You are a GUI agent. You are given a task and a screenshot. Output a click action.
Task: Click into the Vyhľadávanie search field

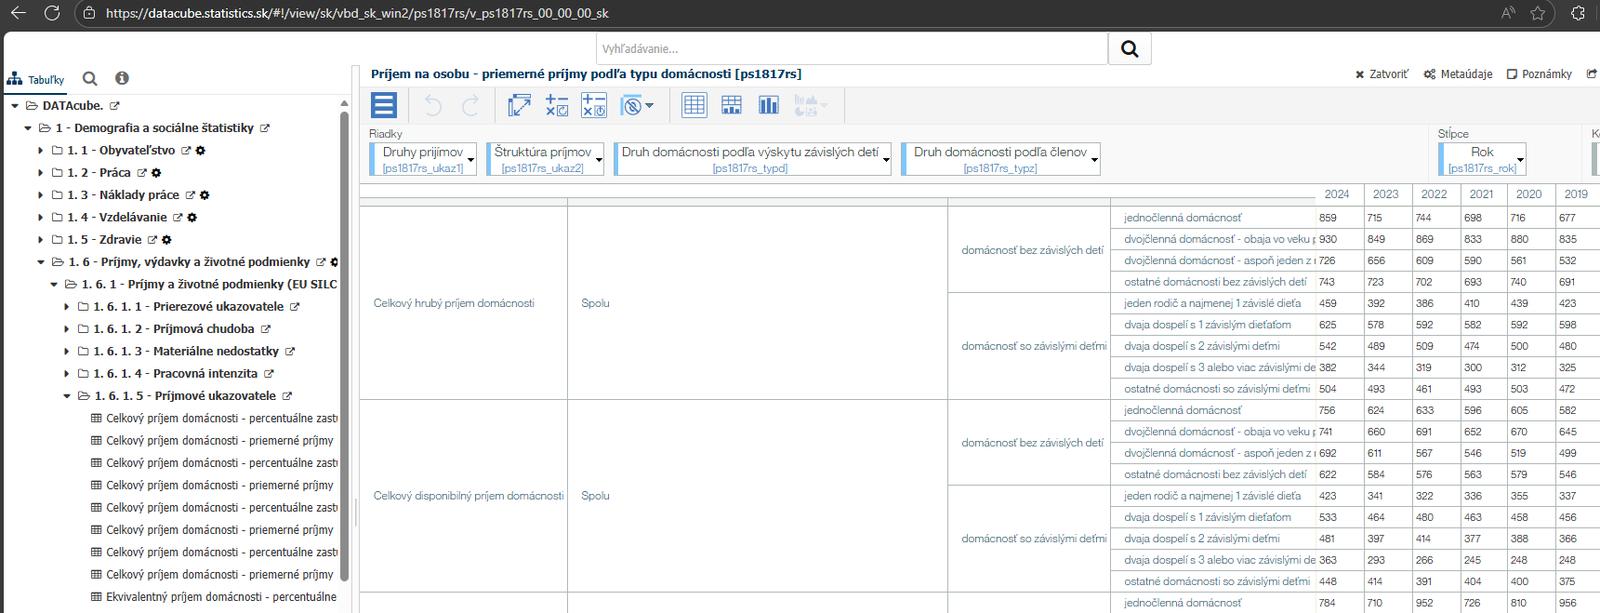[x=851, y=49]
